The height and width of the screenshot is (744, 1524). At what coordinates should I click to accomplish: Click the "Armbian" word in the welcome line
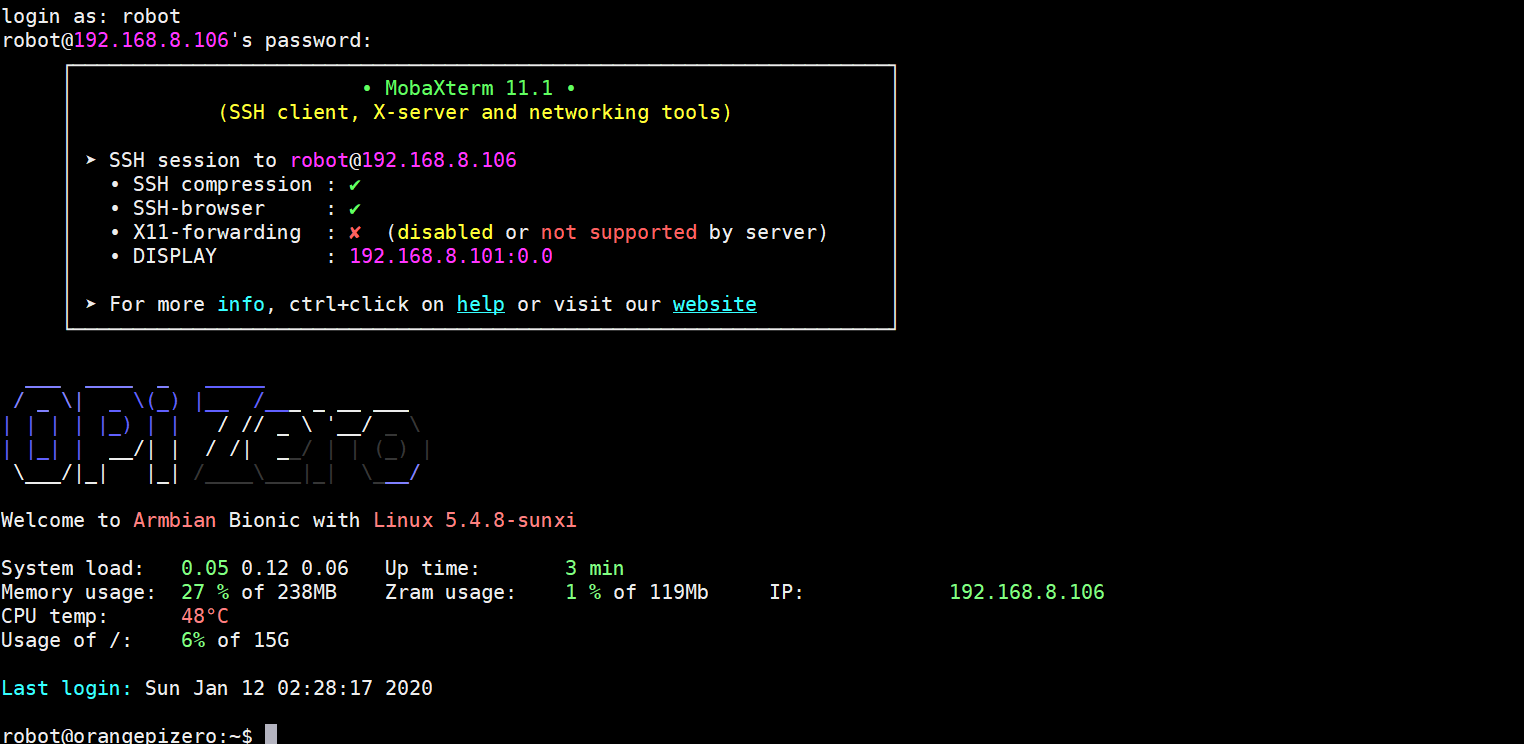tap(168, 520)
